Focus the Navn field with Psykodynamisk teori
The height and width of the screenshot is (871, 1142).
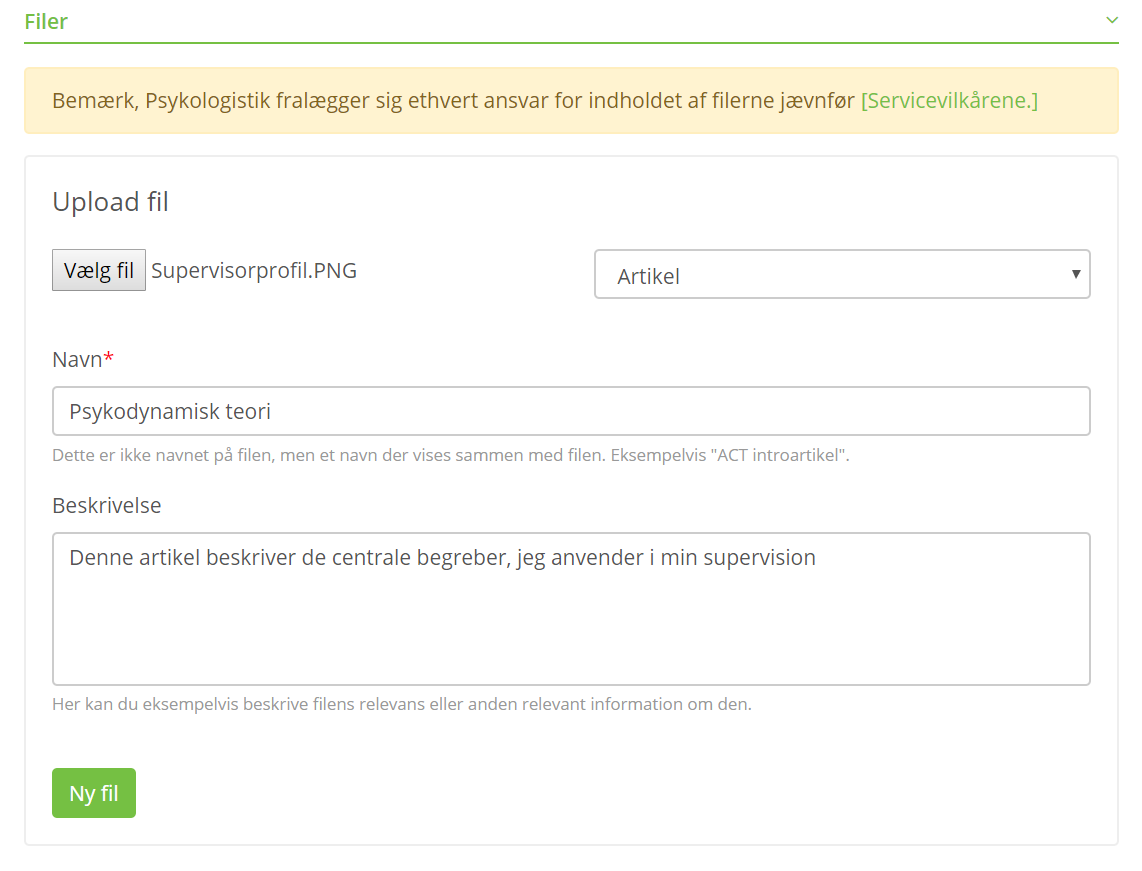point(570,411)
